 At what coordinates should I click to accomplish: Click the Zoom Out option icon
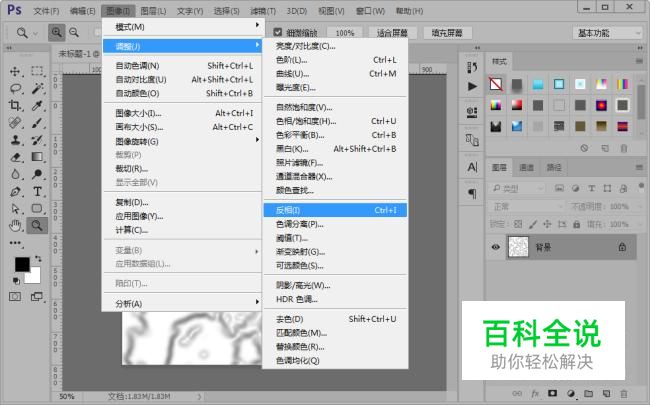pos(74,32)
